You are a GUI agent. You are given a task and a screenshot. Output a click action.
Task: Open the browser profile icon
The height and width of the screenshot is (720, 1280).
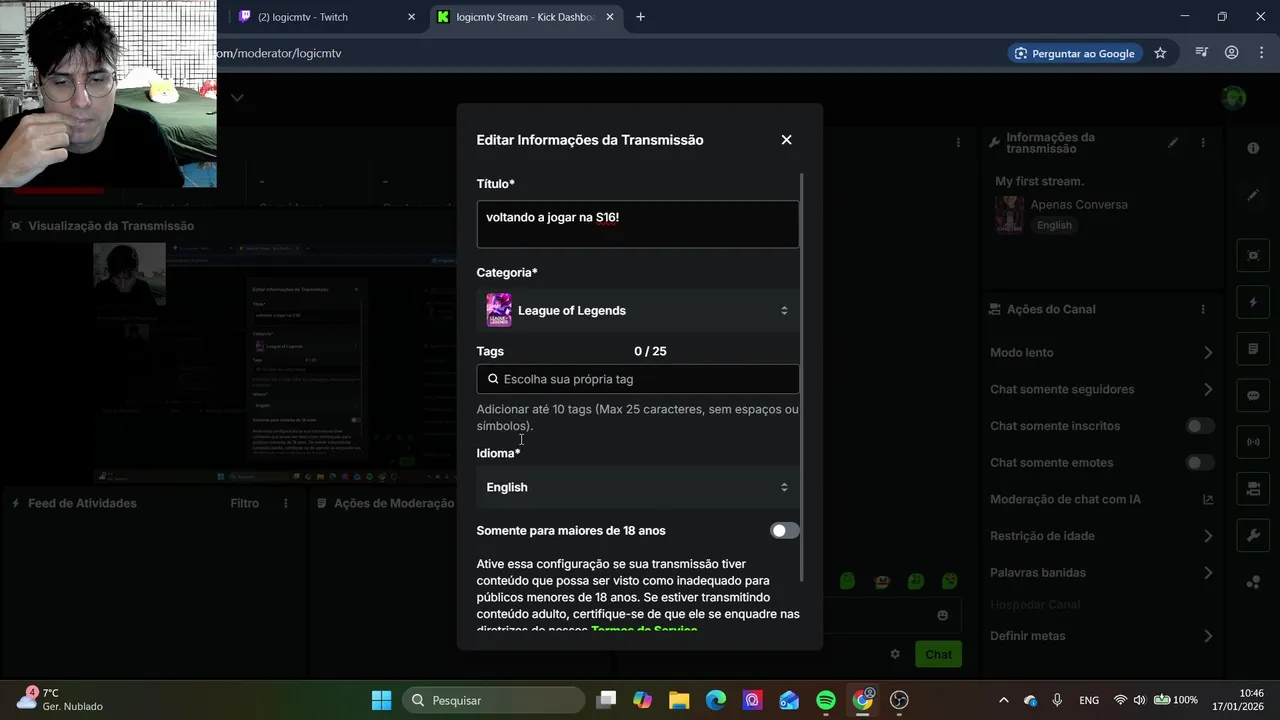click(1232, 53)
